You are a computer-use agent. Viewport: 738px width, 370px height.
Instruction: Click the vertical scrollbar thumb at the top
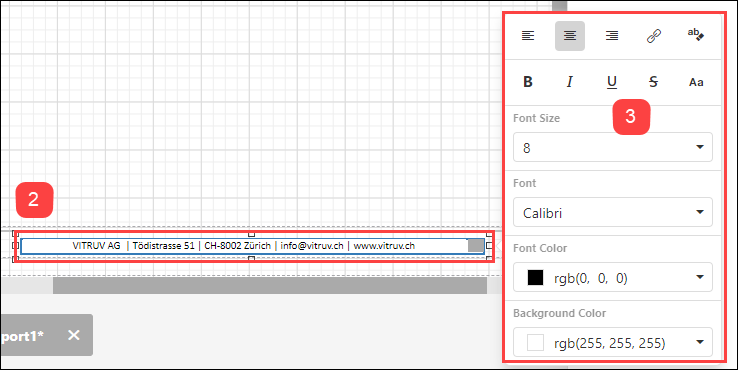560,5
